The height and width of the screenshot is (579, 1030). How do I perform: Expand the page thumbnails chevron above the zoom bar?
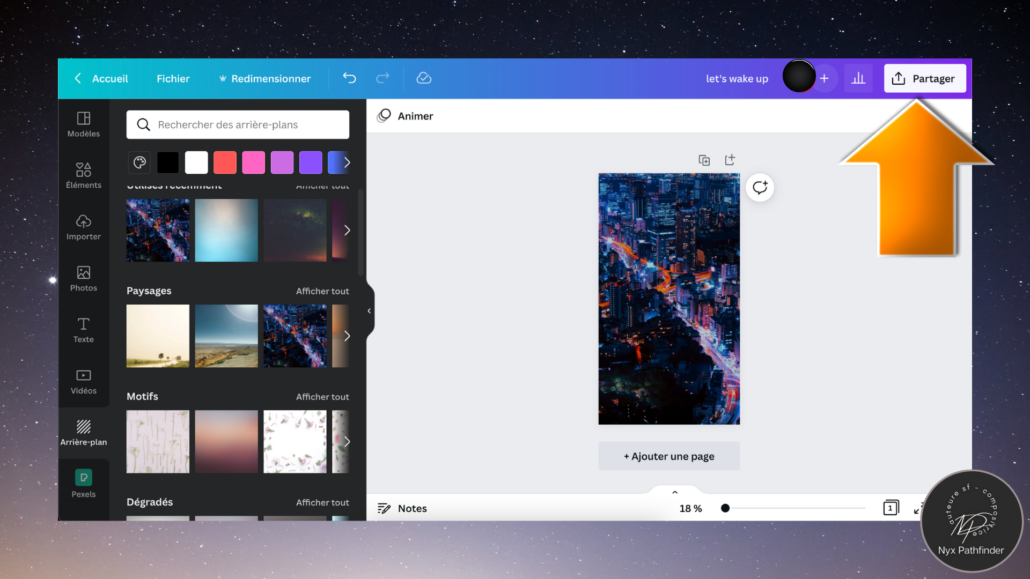pyautogui.click(x=675, y=492)
